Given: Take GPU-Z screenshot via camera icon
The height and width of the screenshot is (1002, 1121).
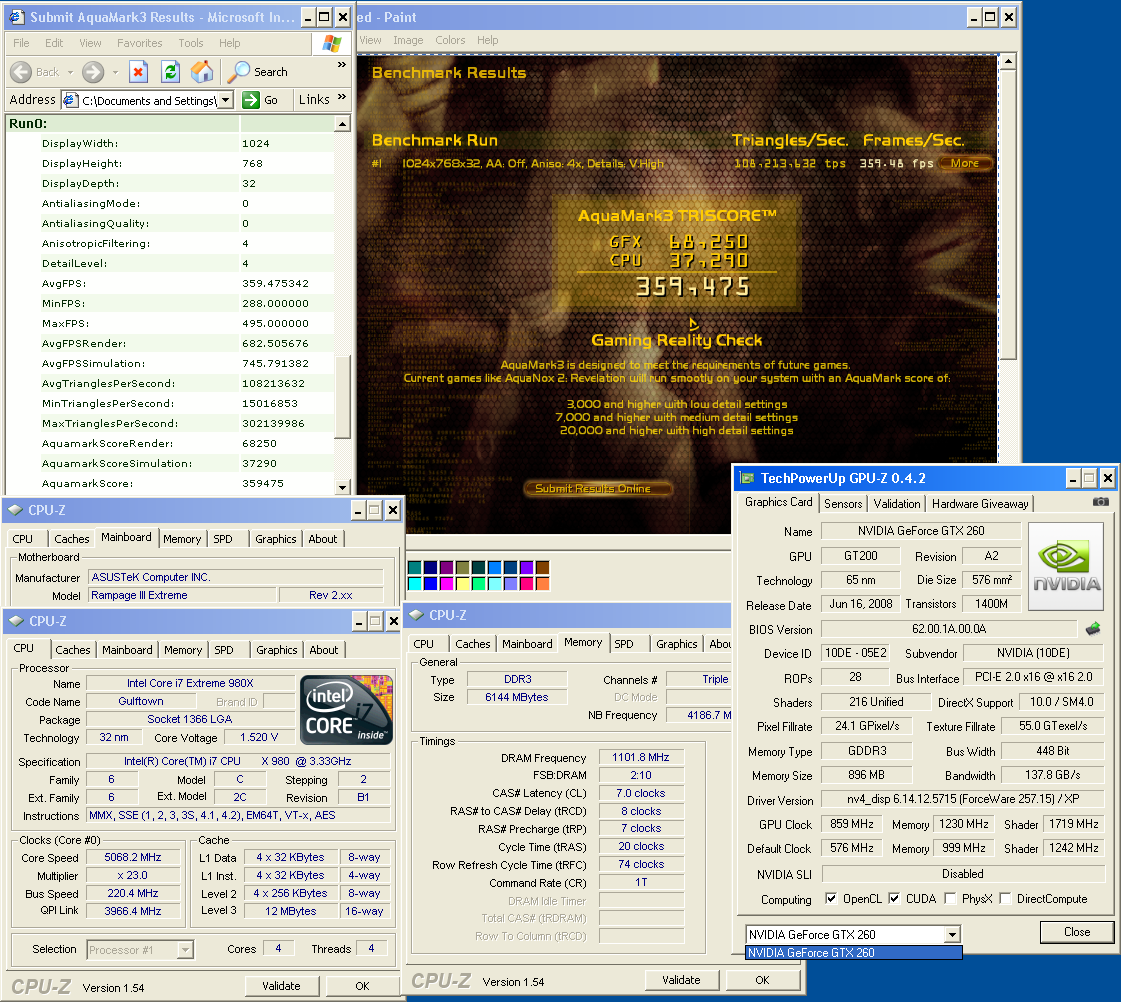Looking at the screenshot, I should tap(1101, 502).
